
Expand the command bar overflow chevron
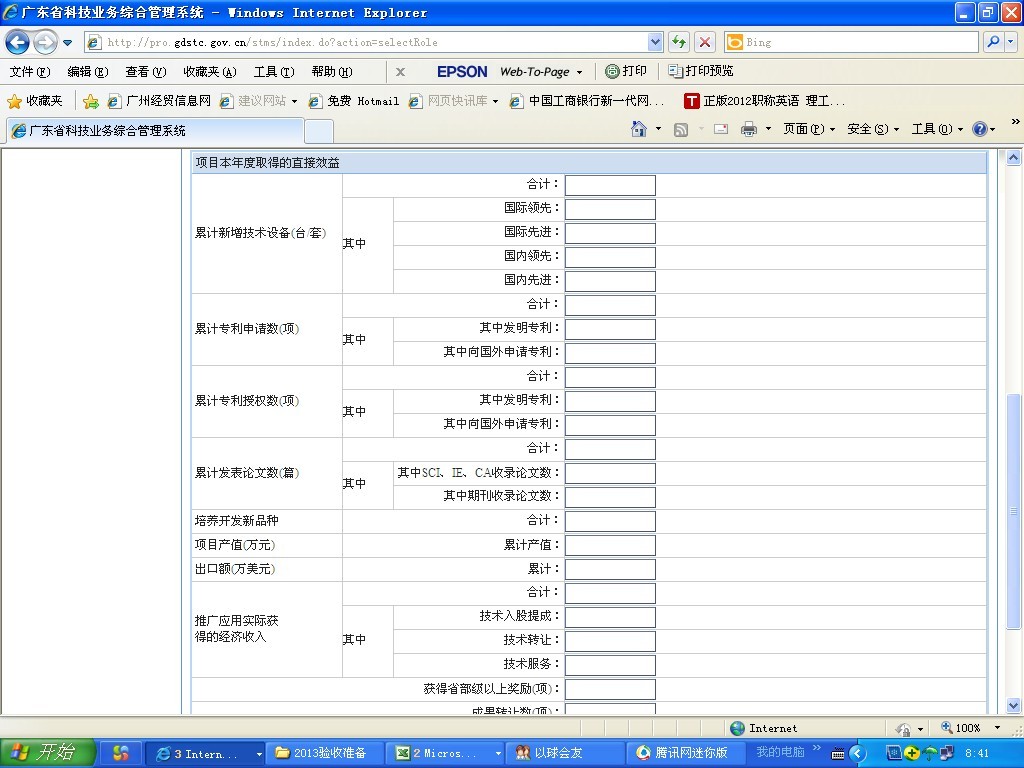point(1015,122)
